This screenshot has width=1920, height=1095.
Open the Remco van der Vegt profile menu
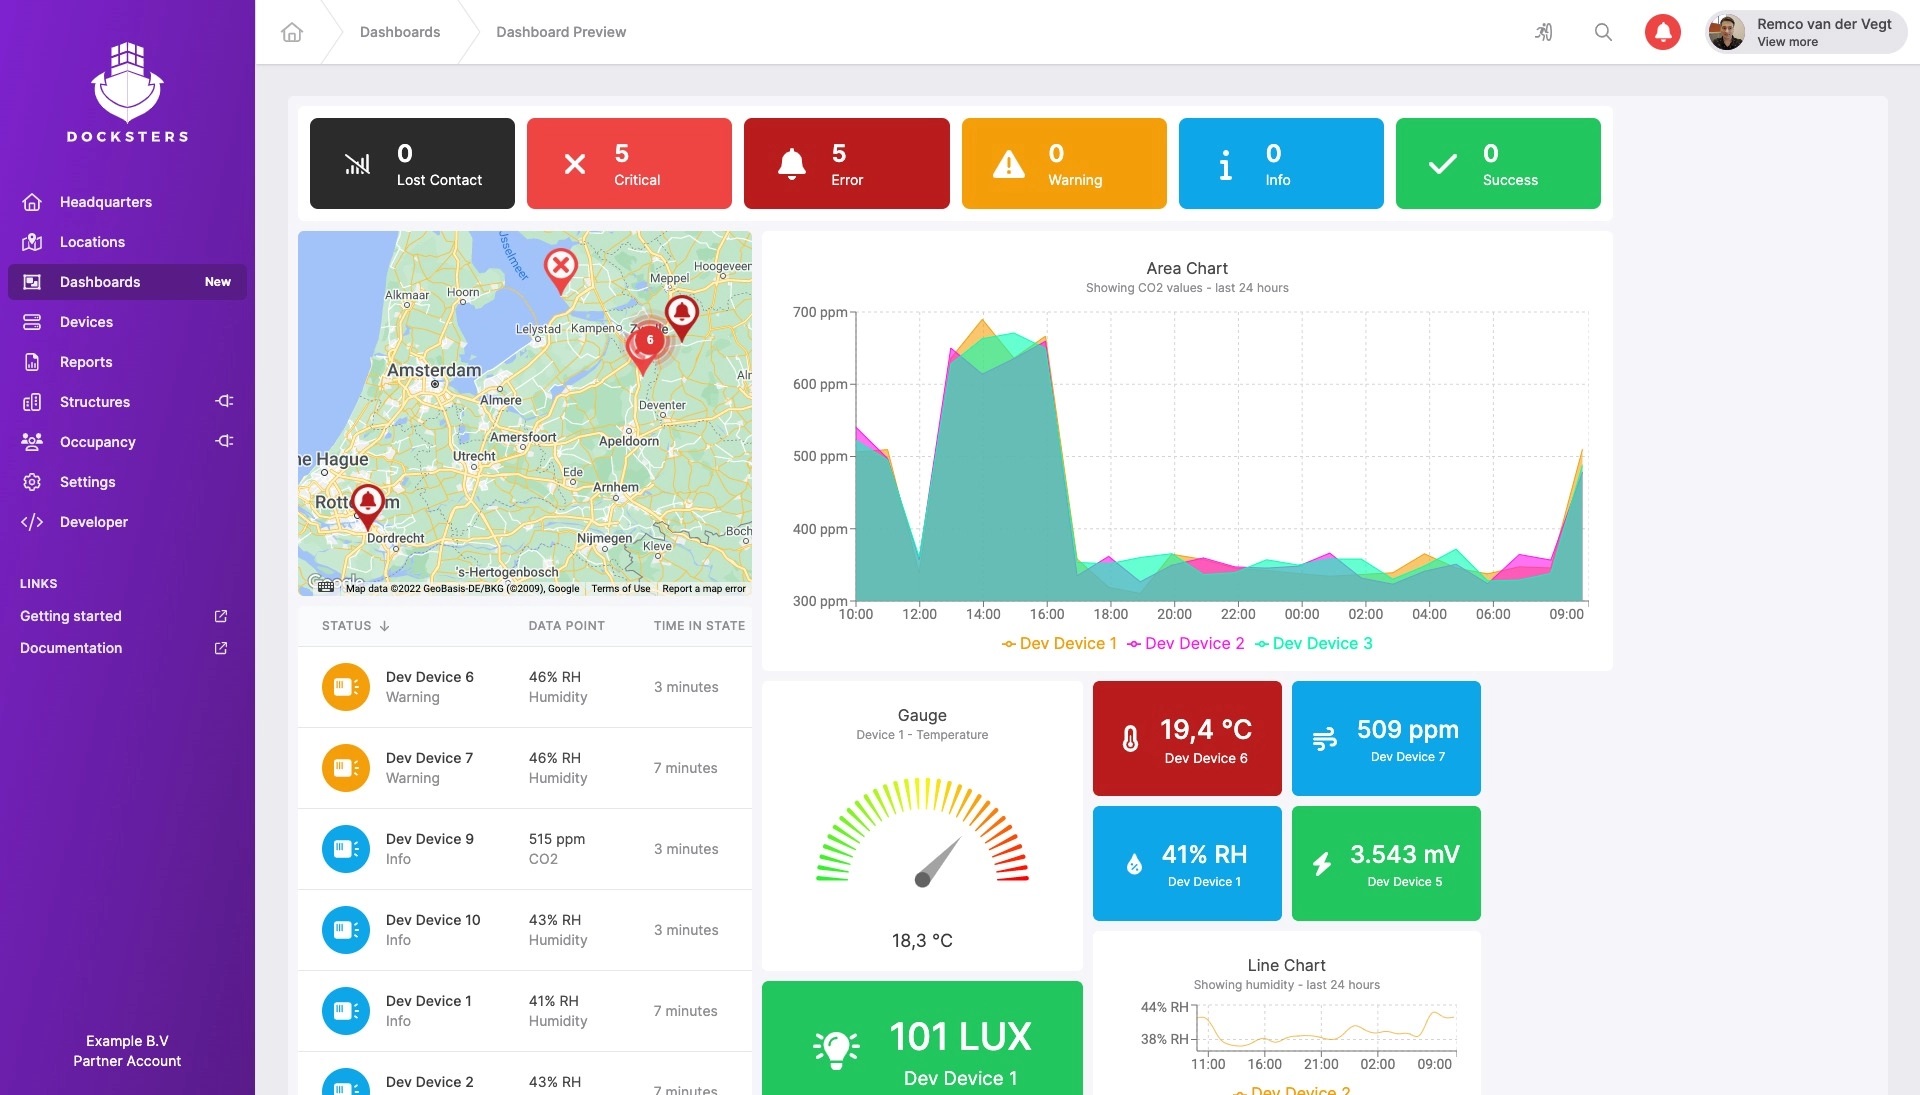click(1807, 32)
